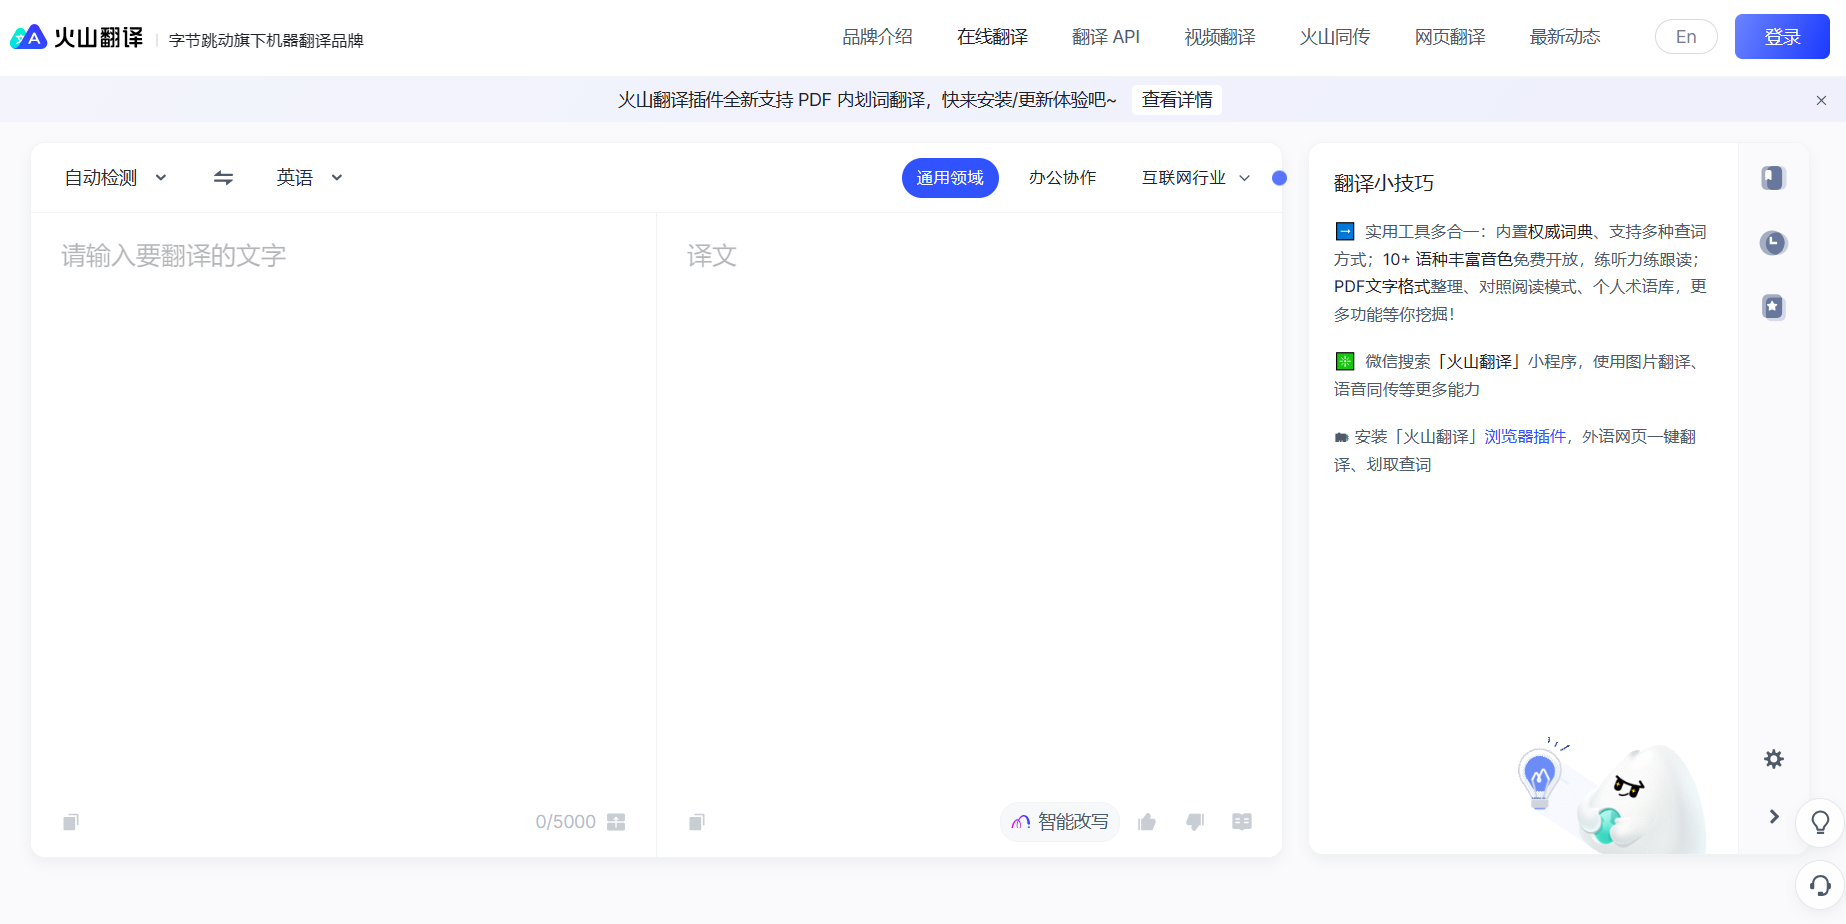Open translation settings gear
Screen dimensions: 1846x924
1773,759
